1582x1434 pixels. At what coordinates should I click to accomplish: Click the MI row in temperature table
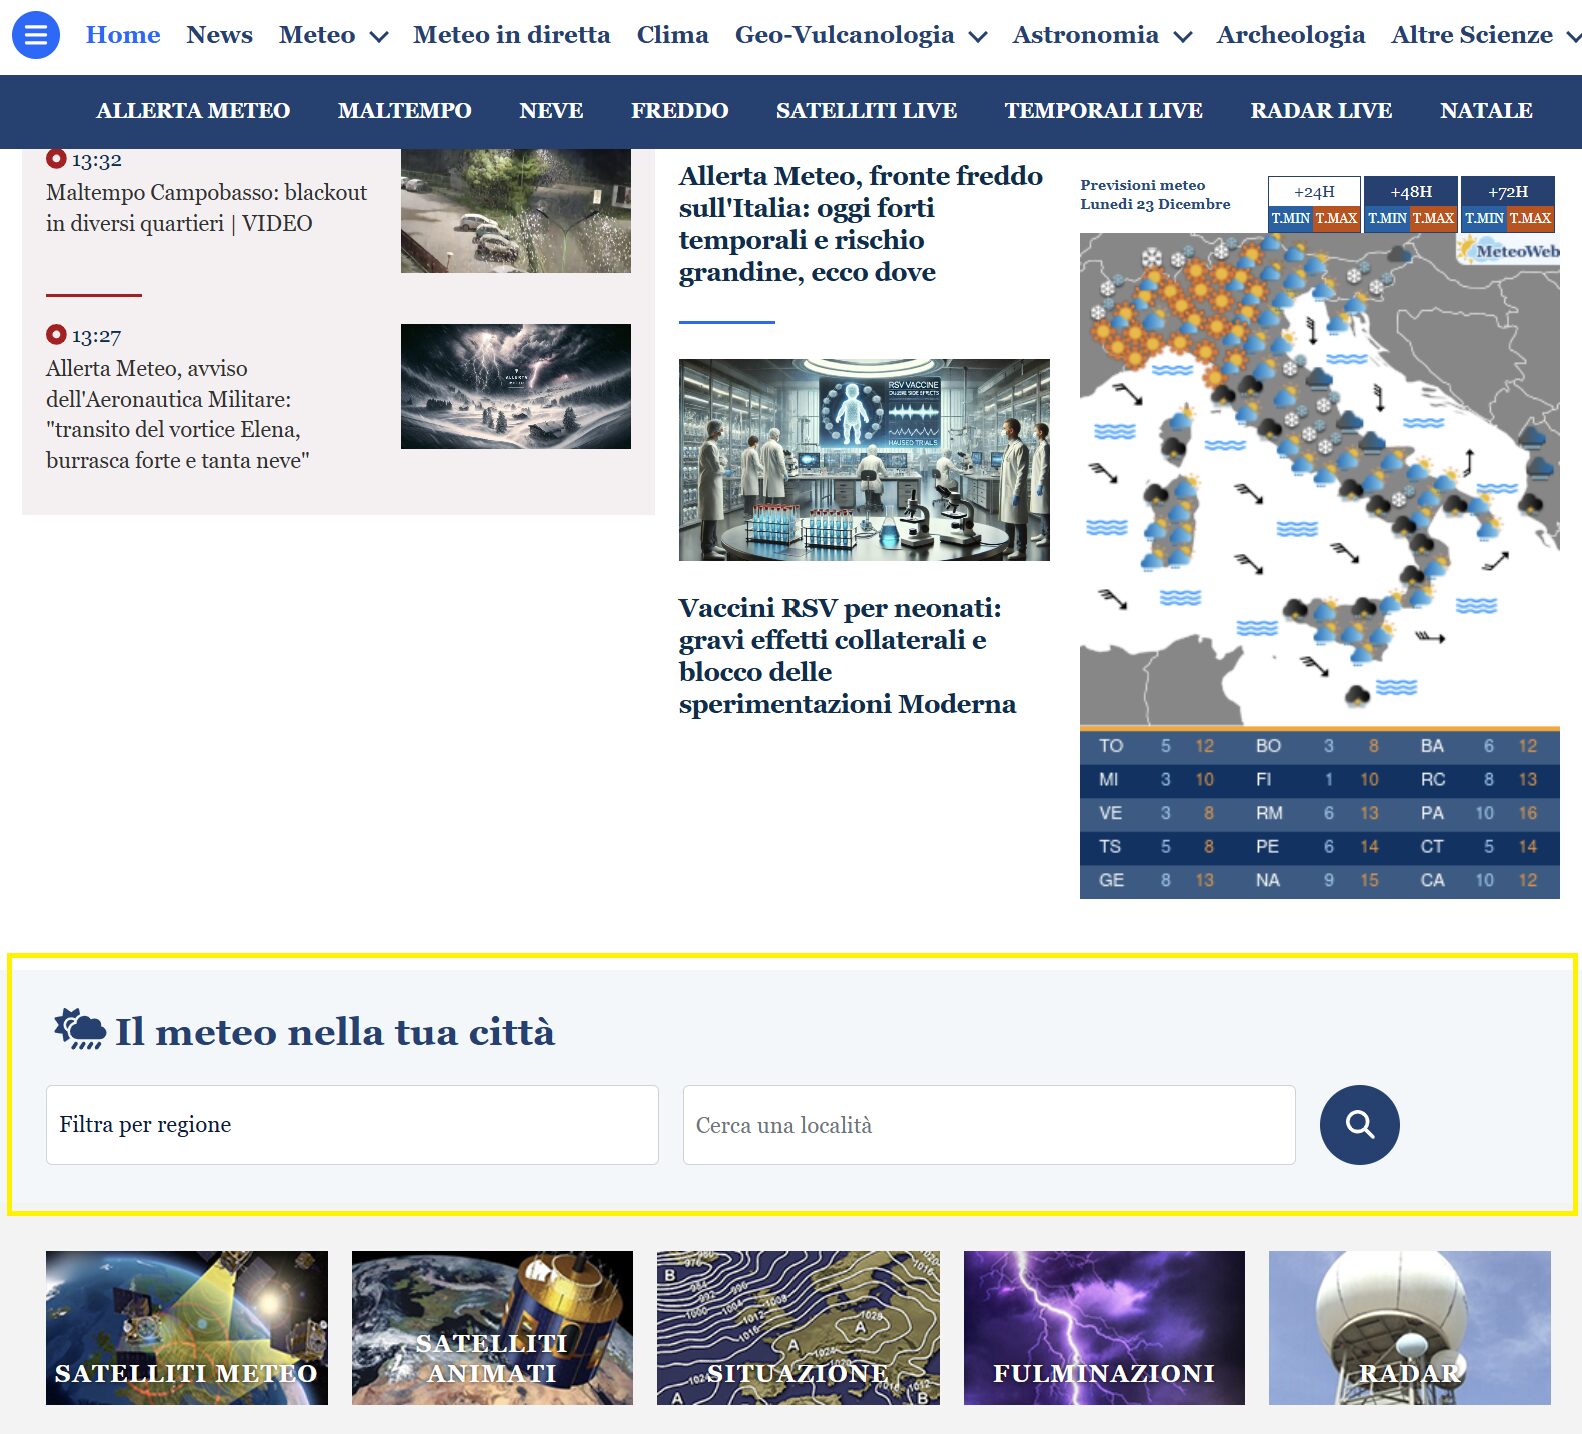click(x=1156, y=779)
